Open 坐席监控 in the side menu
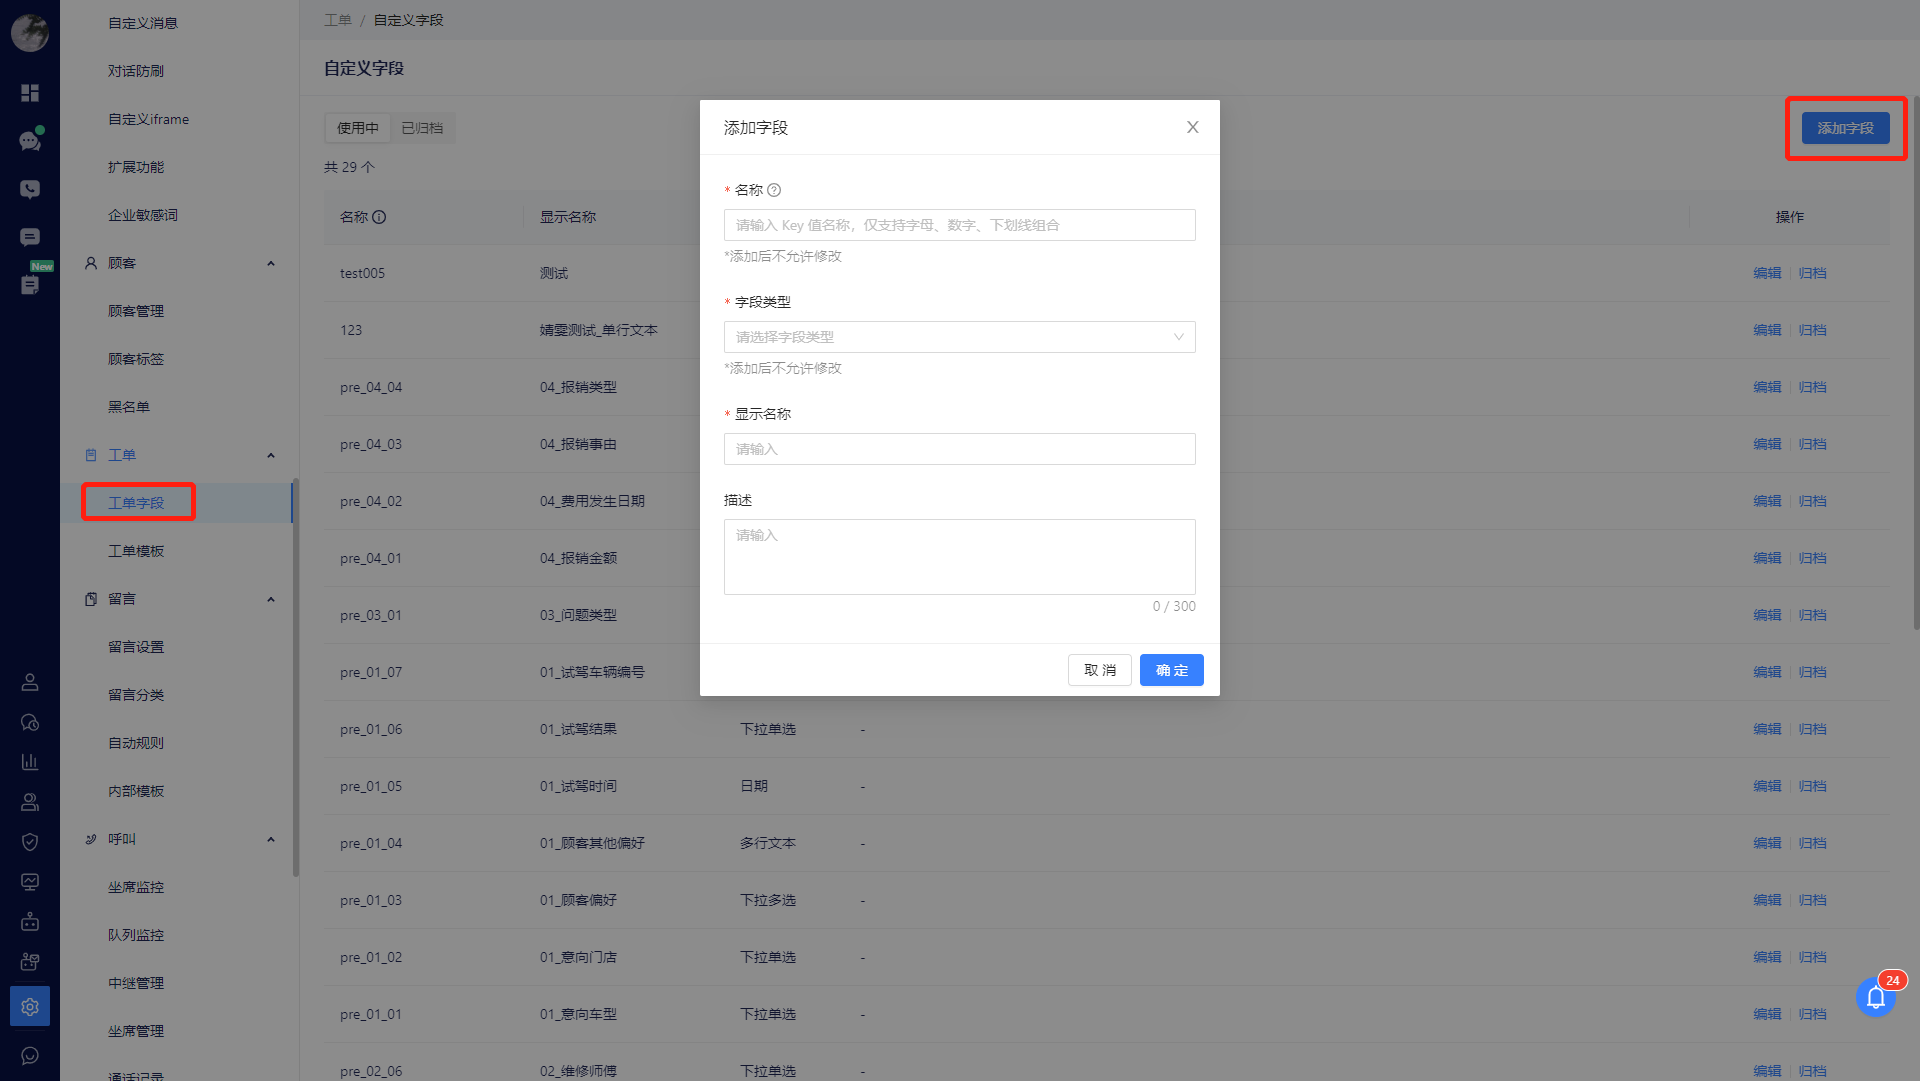Image resolution: width=1920 pixels, height=1081 pixels. [x=136, y=887]
